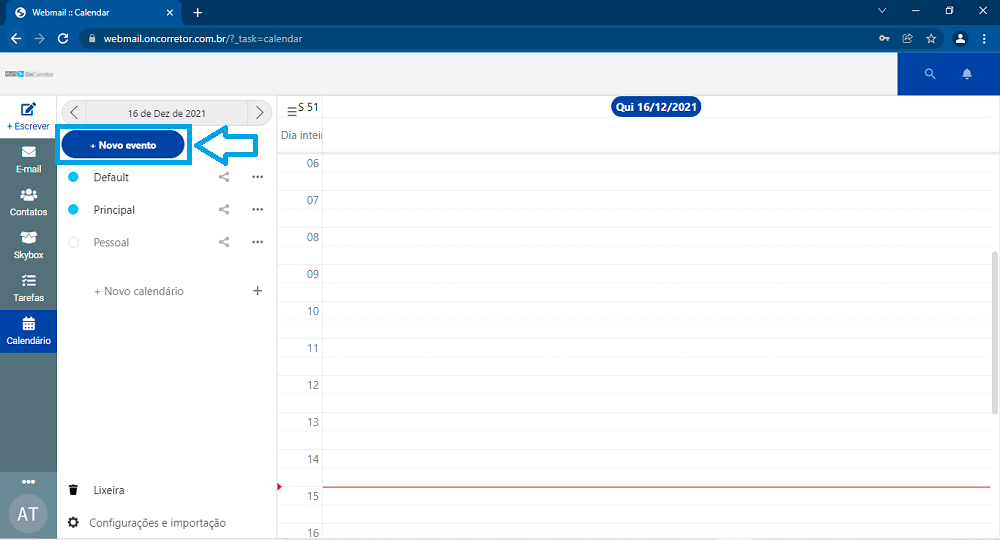Click the Novo evento button
Screen dimensions: 1000x540
124,145
